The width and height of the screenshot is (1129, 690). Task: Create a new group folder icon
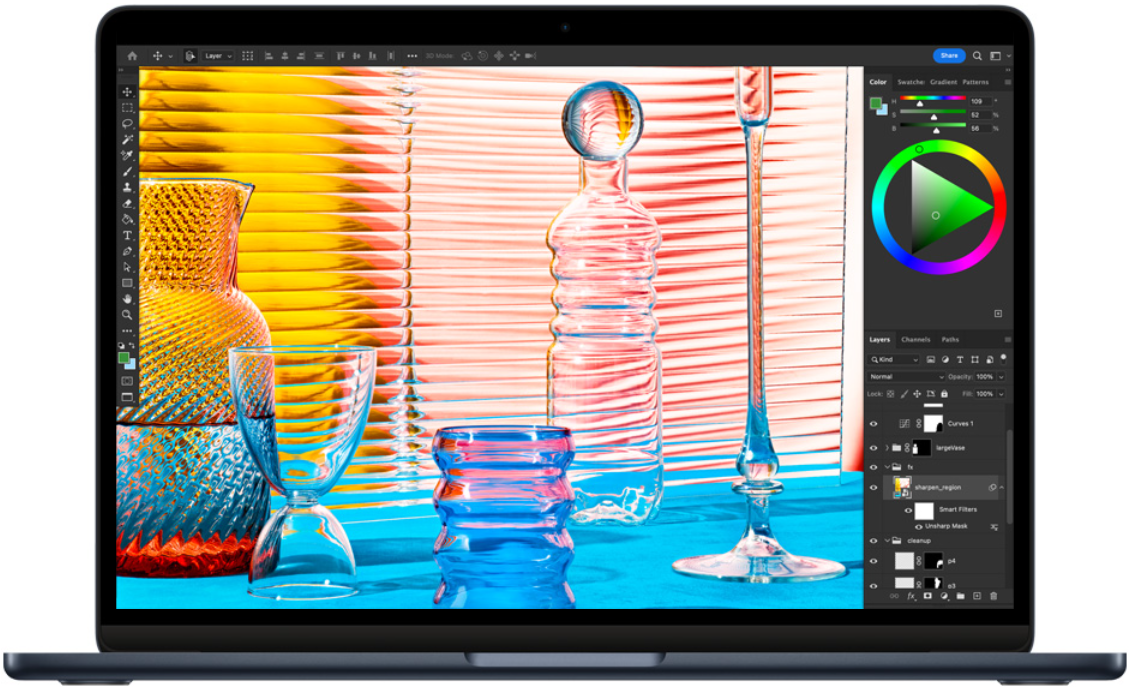(x=961, y=596)
